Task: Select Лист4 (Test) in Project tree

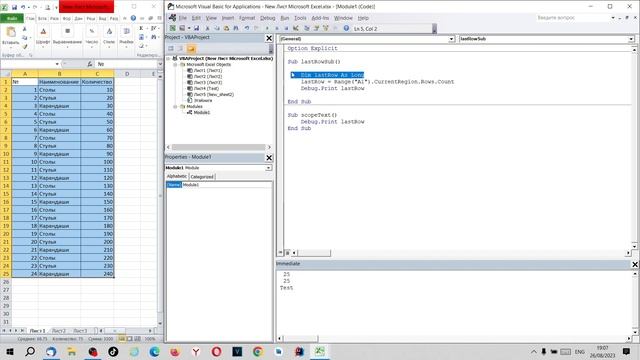Action: pyautogui.click(x=207, y=88)
